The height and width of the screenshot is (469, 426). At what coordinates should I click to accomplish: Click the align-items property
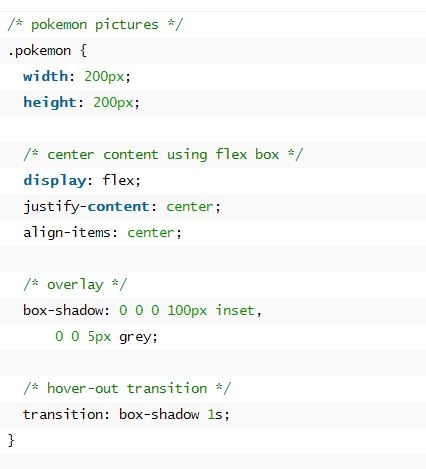tap(66, 232)
